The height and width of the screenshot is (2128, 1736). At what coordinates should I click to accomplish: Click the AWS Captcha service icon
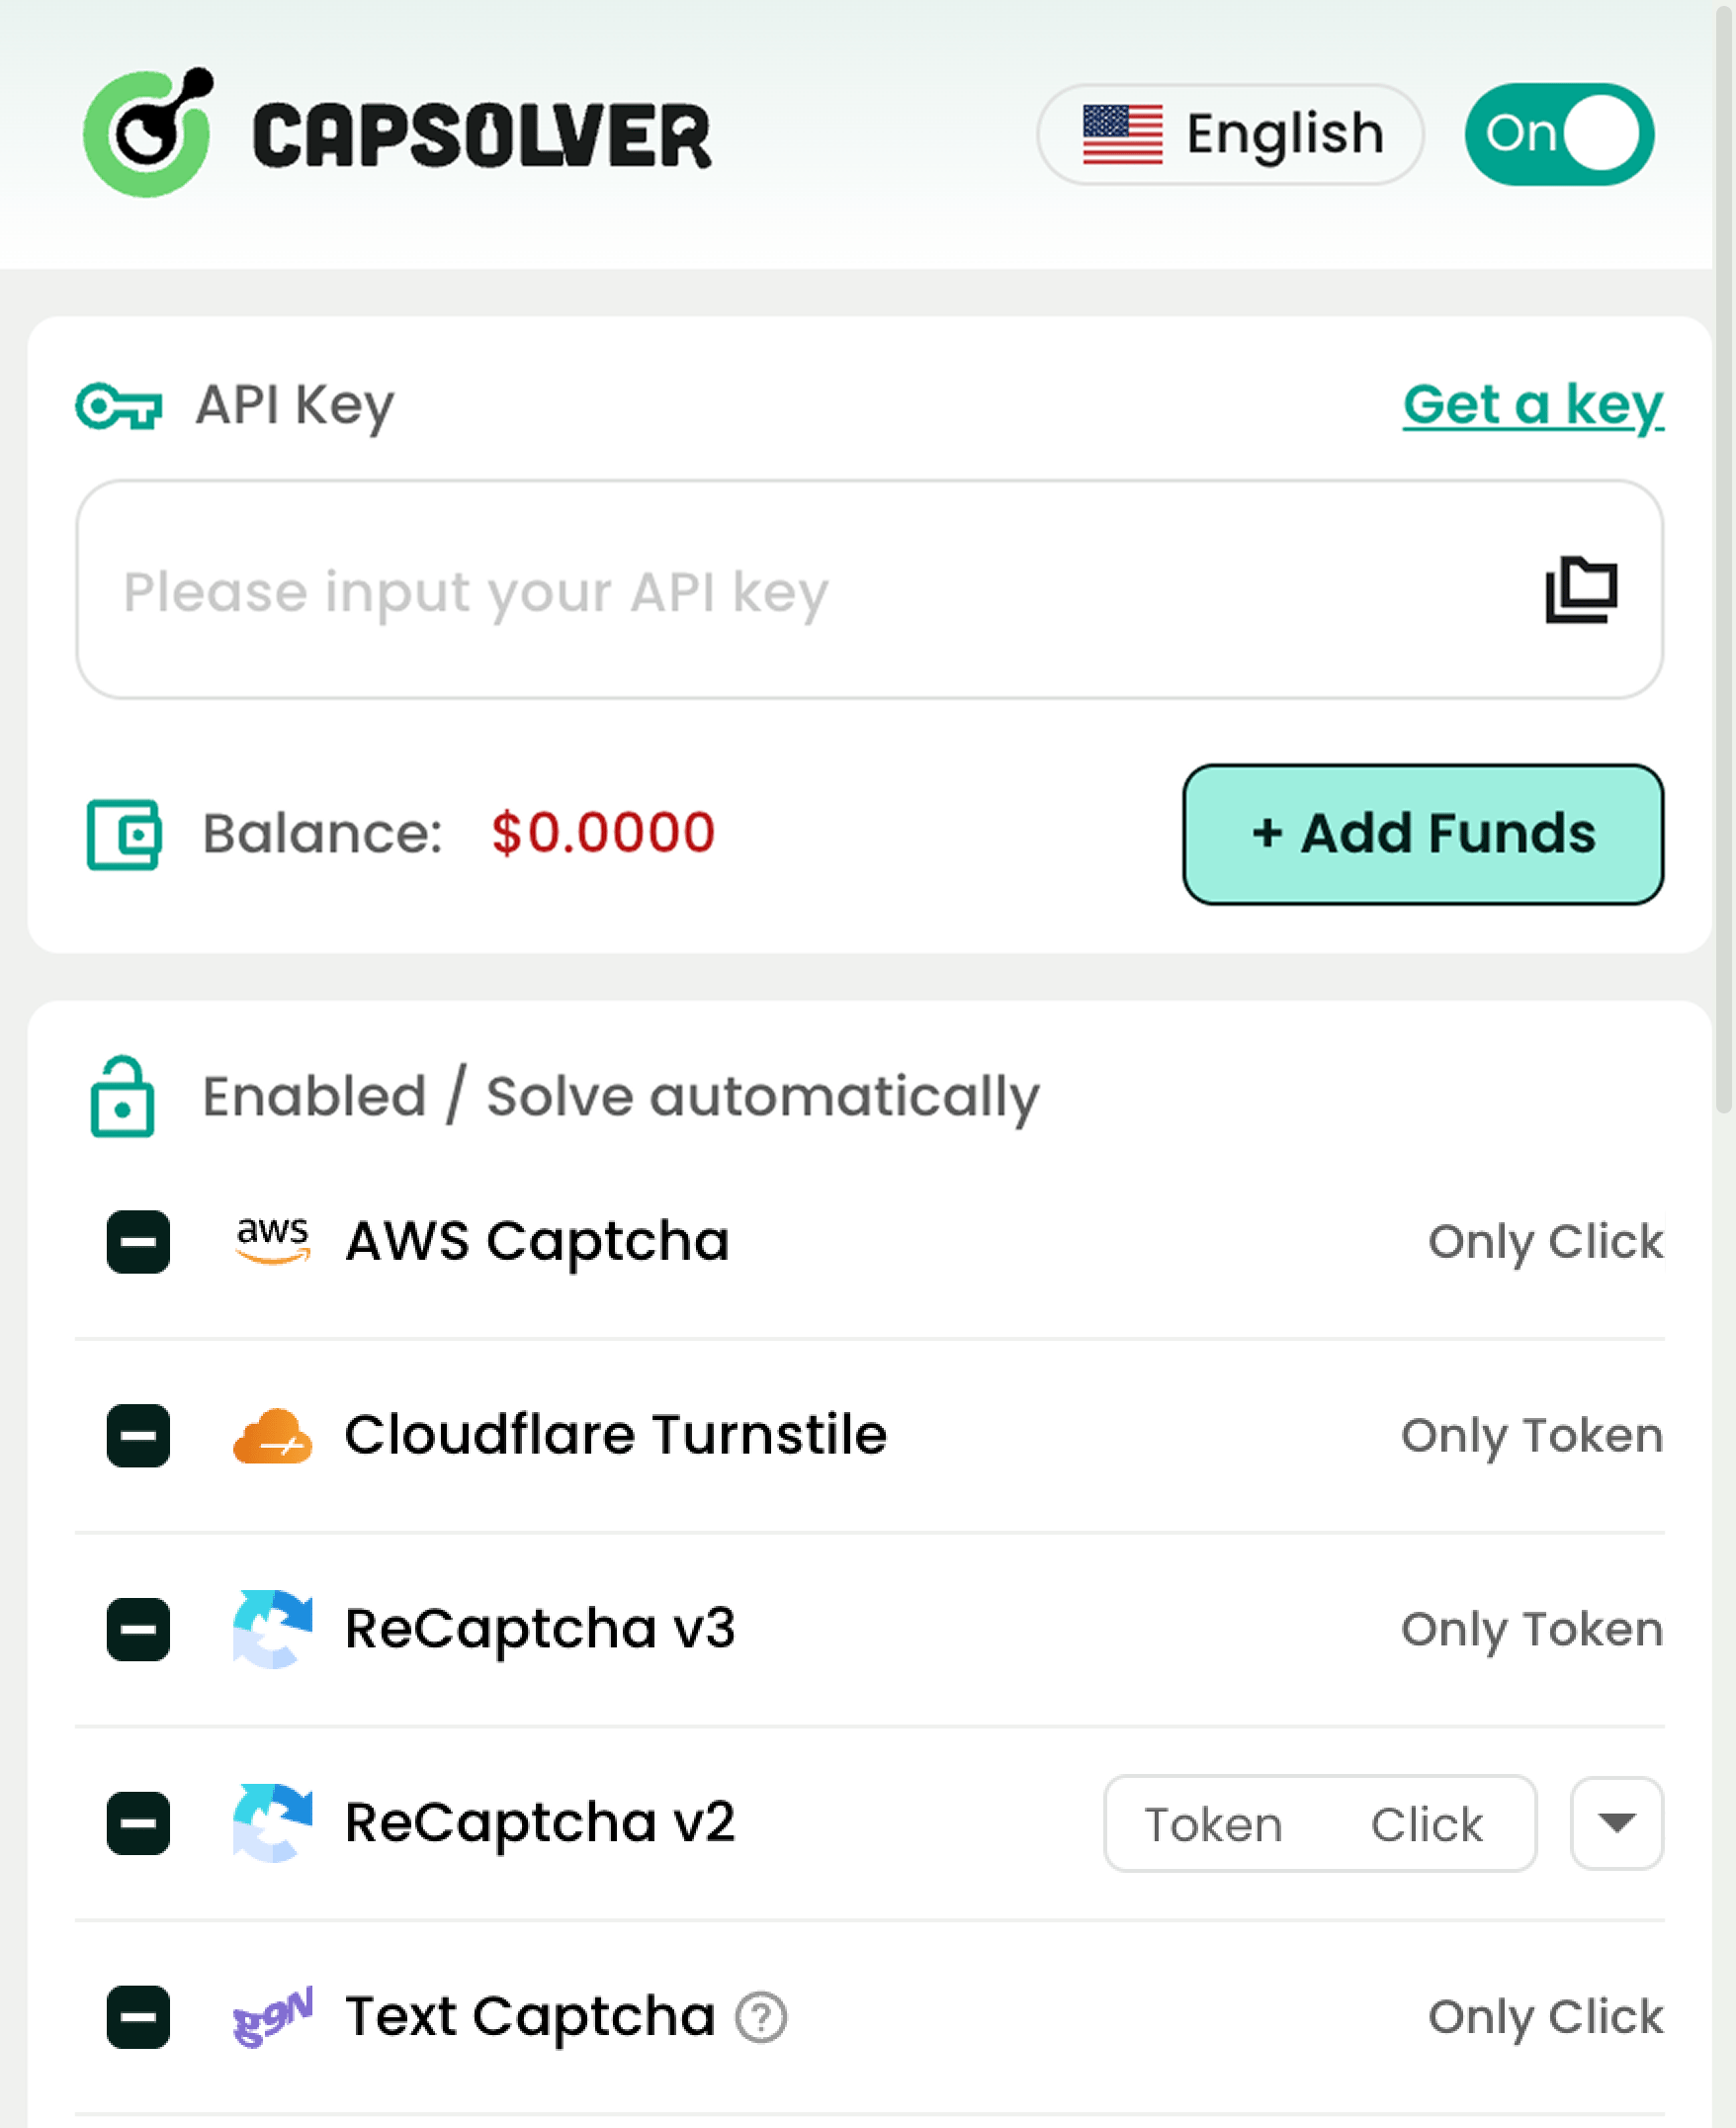[x=272, y=1240]
